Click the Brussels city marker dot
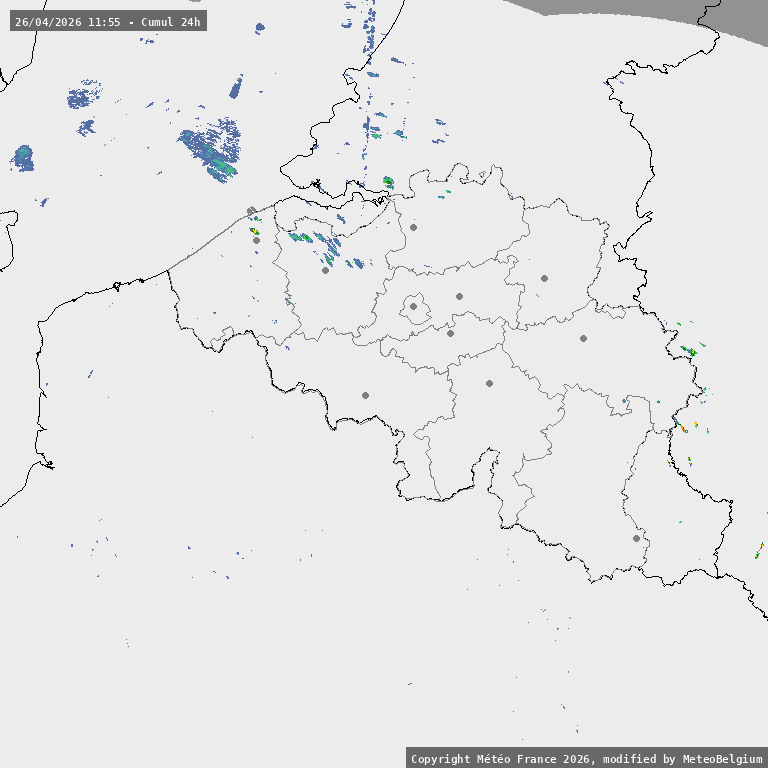The height and width of the screenshot is (768, 768). coord(413,307)
